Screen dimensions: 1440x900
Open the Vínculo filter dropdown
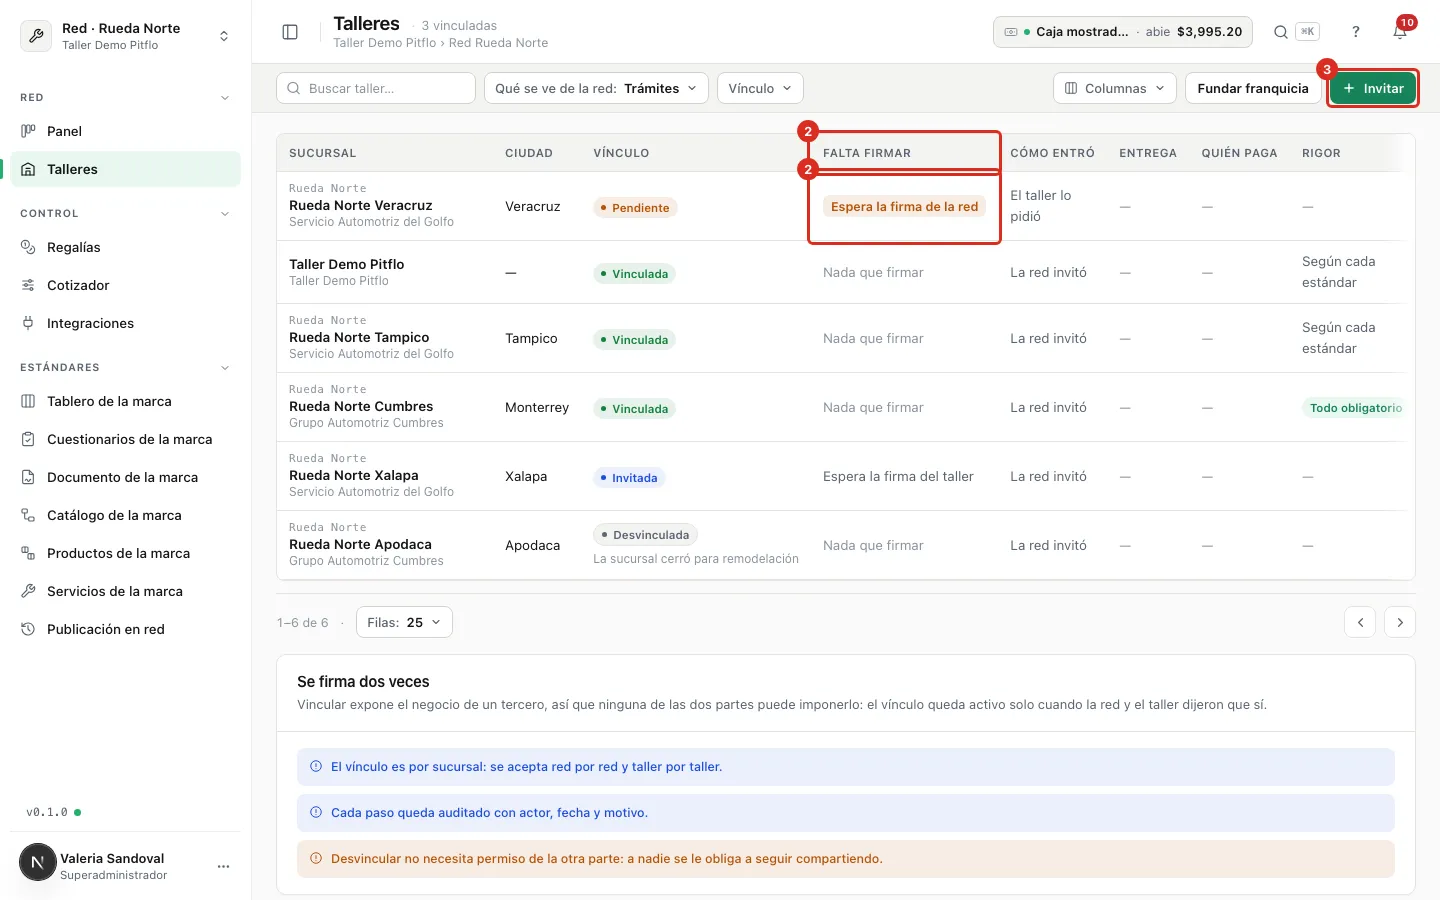(x=760, y=88)
